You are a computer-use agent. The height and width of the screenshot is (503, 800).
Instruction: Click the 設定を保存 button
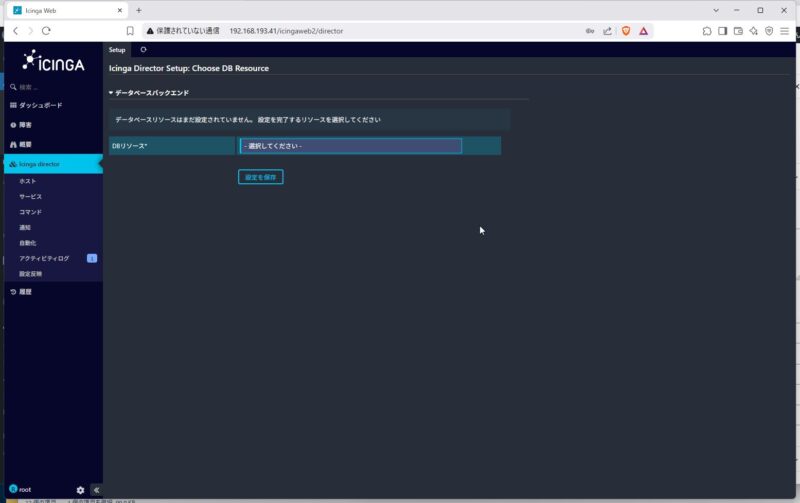tap(261, 177)
